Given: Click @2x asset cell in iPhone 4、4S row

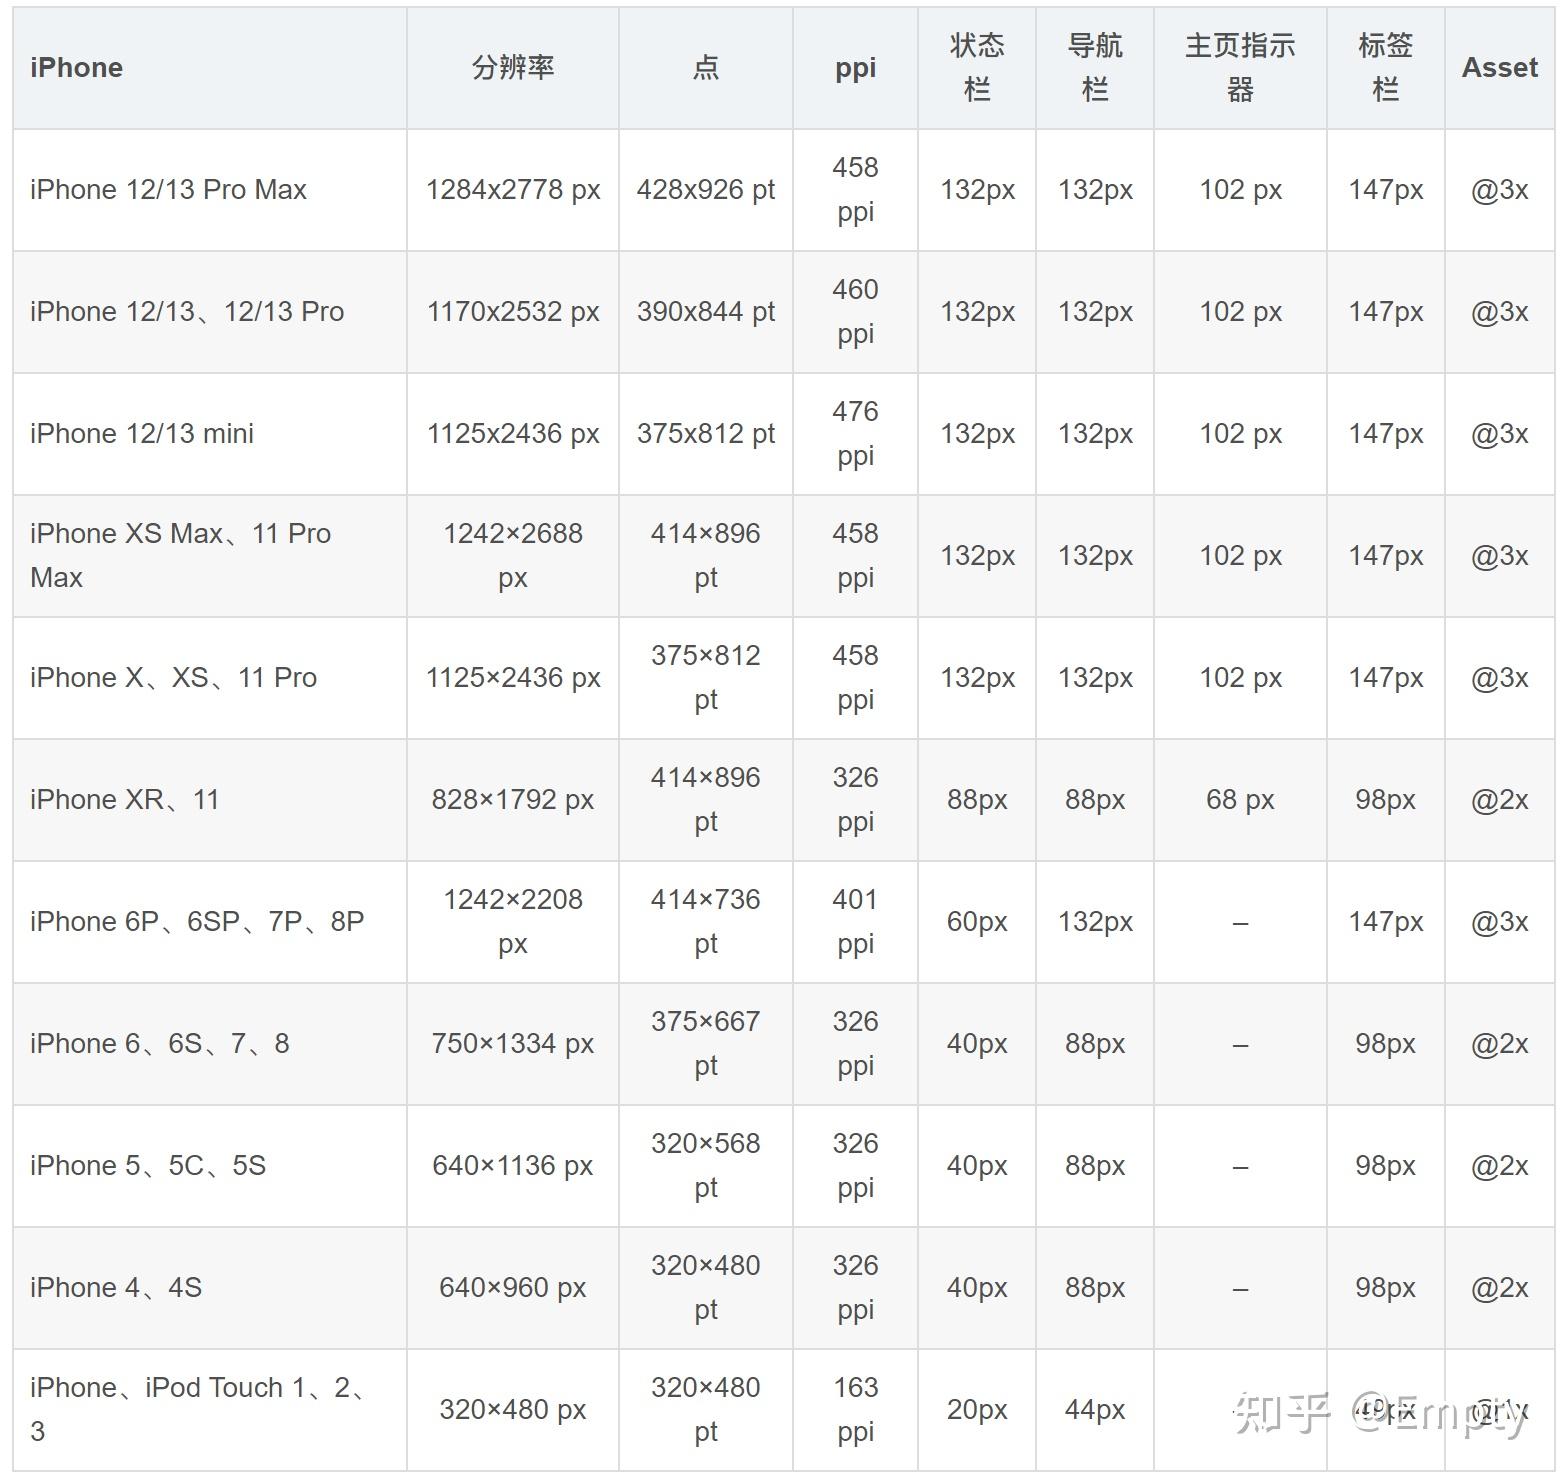Looking at the screenshot, I should coord(1500,1288).
